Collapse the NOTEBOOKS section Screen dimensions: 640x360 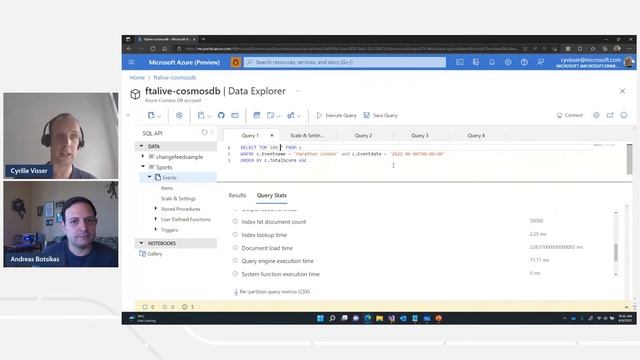pyautogui.click(x=142, y=243)
